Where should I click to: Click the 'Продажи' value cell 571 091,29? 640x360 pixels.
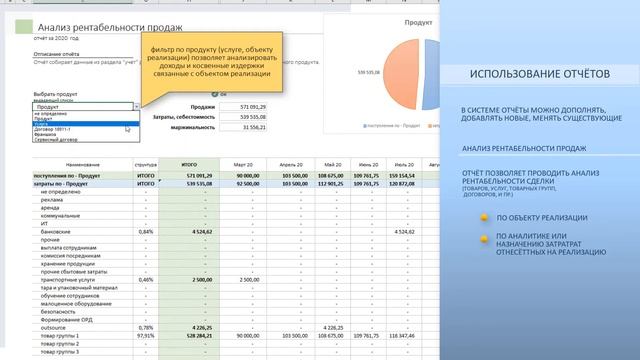click(x=243, y=107)
